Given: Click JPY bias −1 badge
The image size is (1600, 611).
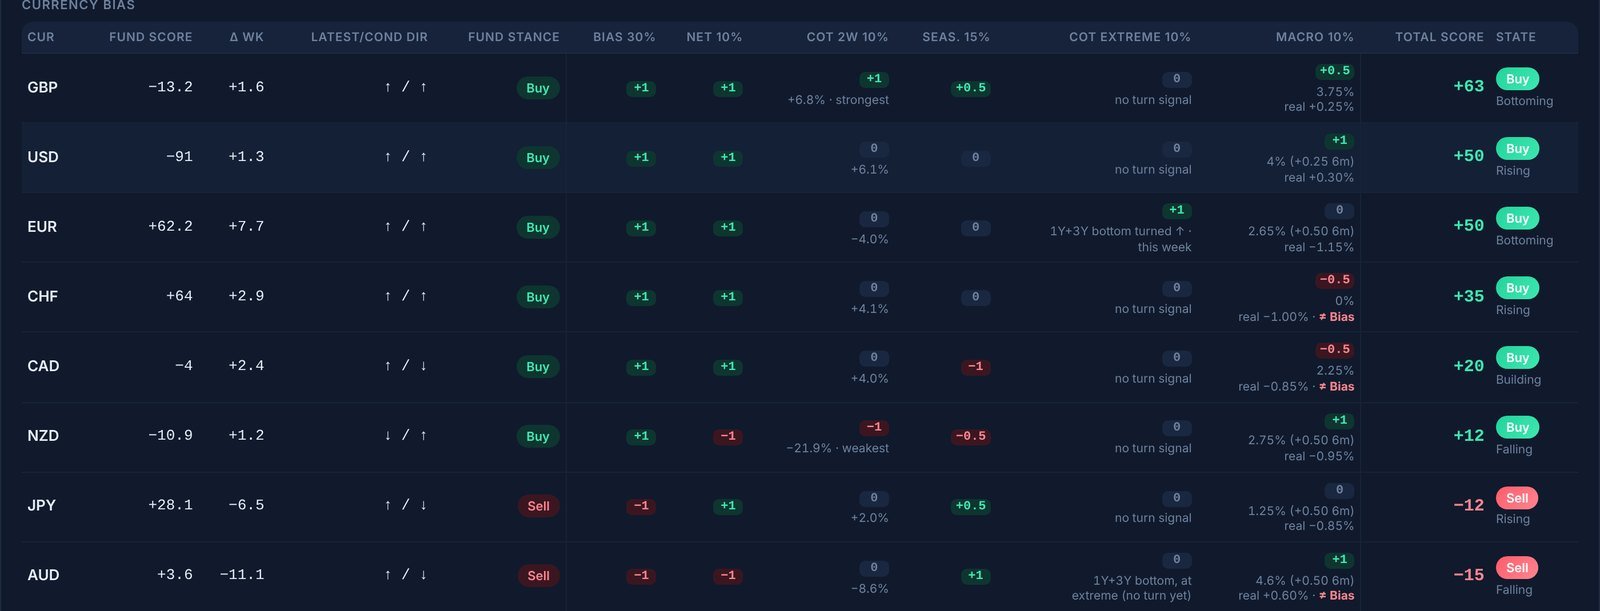Looking at the screenshot, I should pyautogui.click(x=641, y=506).
